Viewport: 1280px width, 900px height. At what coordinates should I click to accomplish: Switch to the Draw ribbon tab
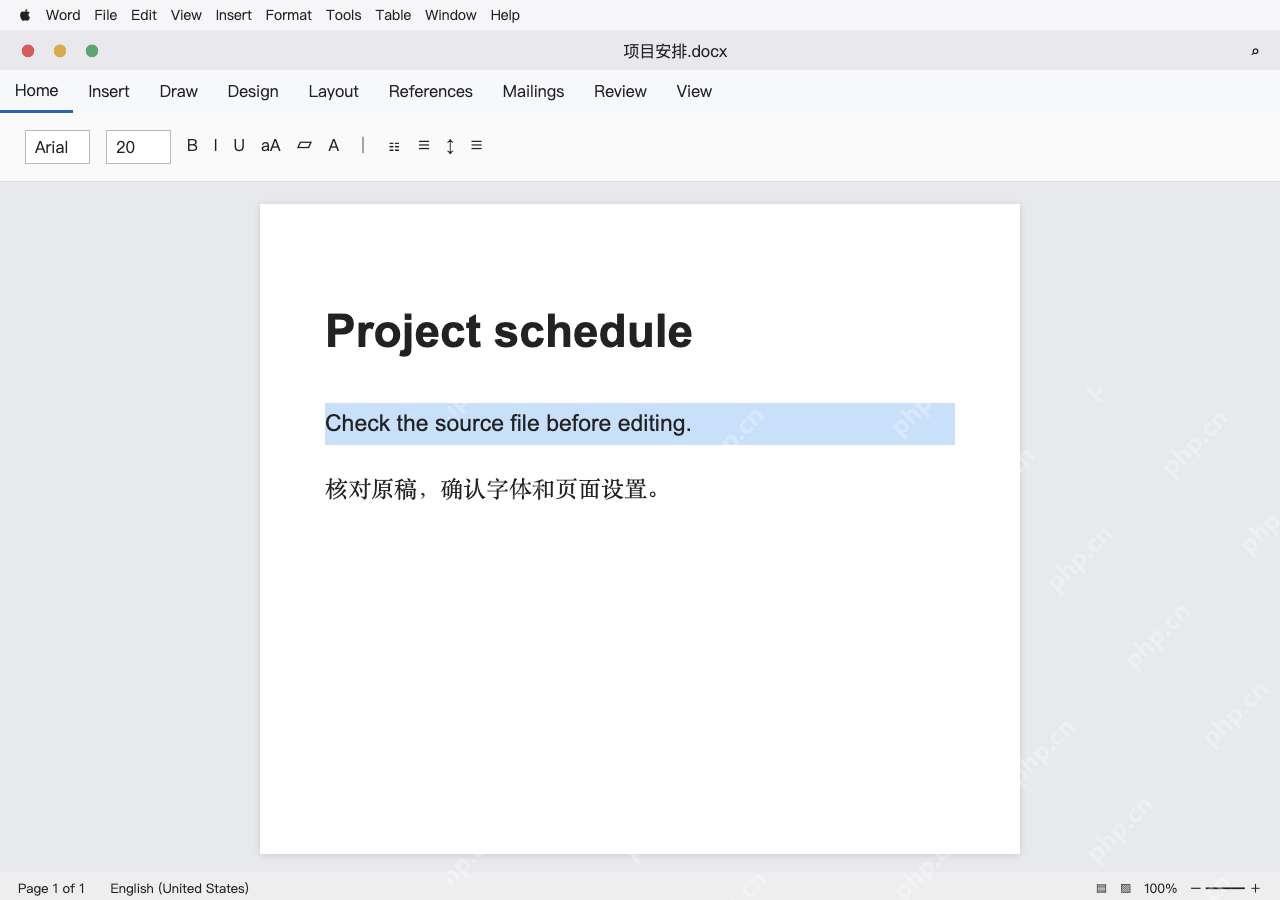(x=179, y=91)
